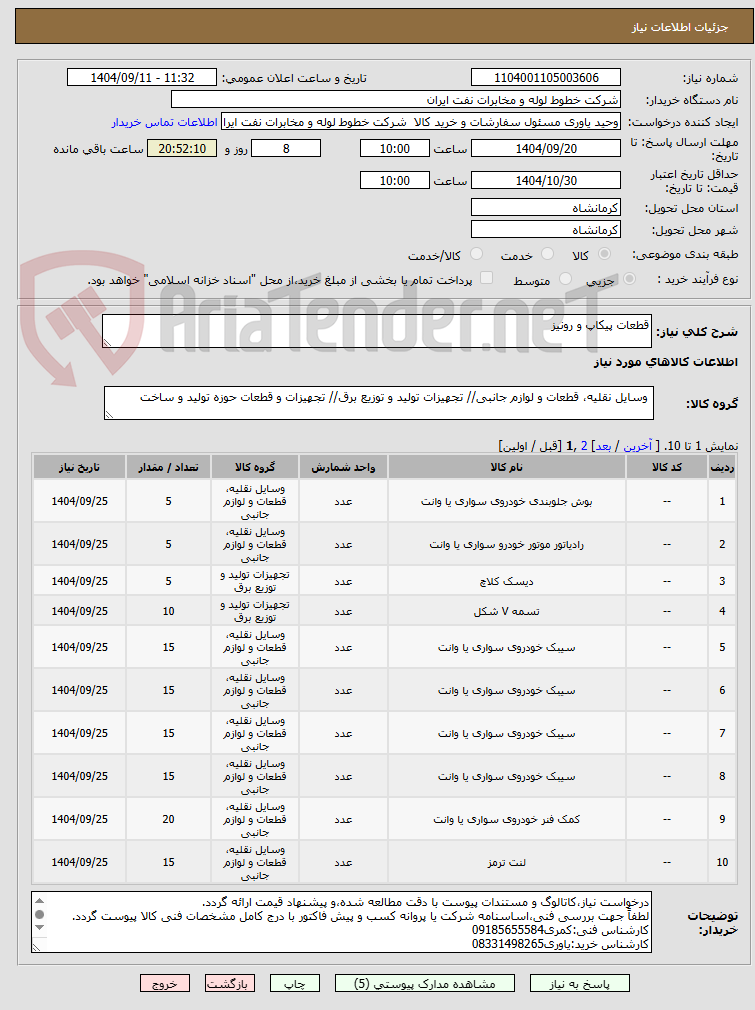
Task: Click the چاپ print button
Action: coord(295,983)
